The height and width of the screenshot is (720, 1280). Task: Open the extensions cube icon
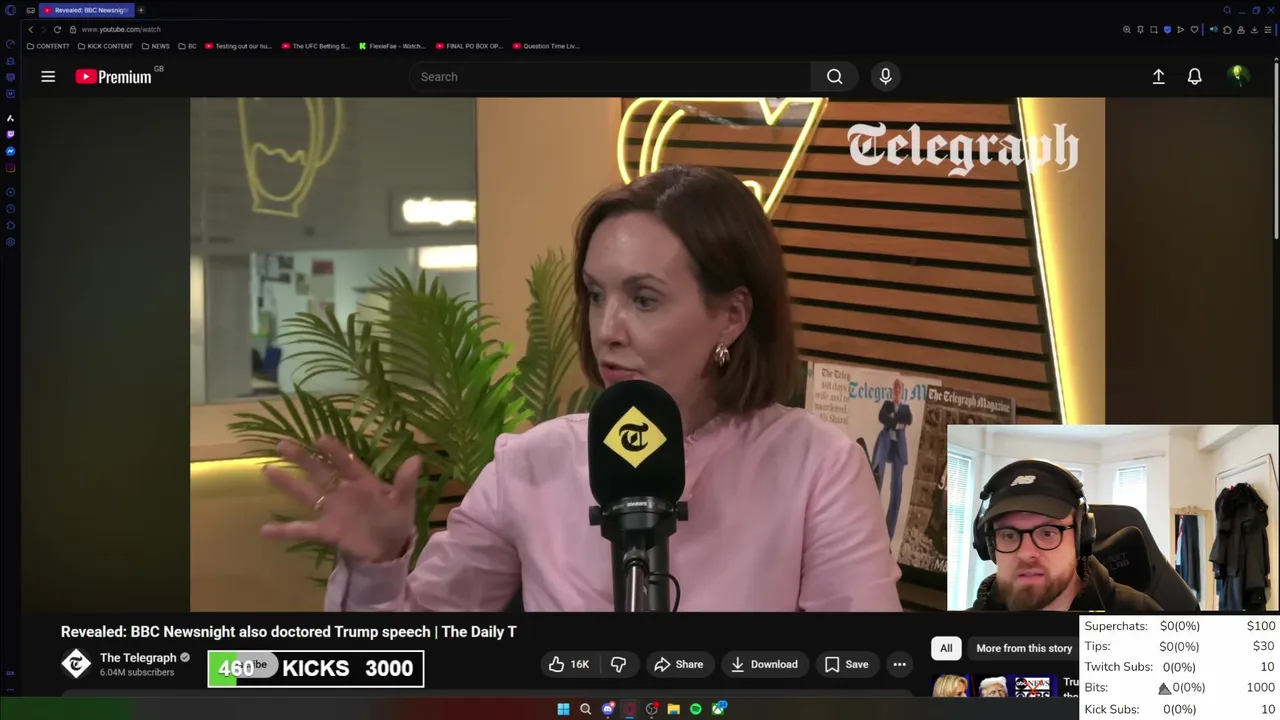[x=1227, y=30]
